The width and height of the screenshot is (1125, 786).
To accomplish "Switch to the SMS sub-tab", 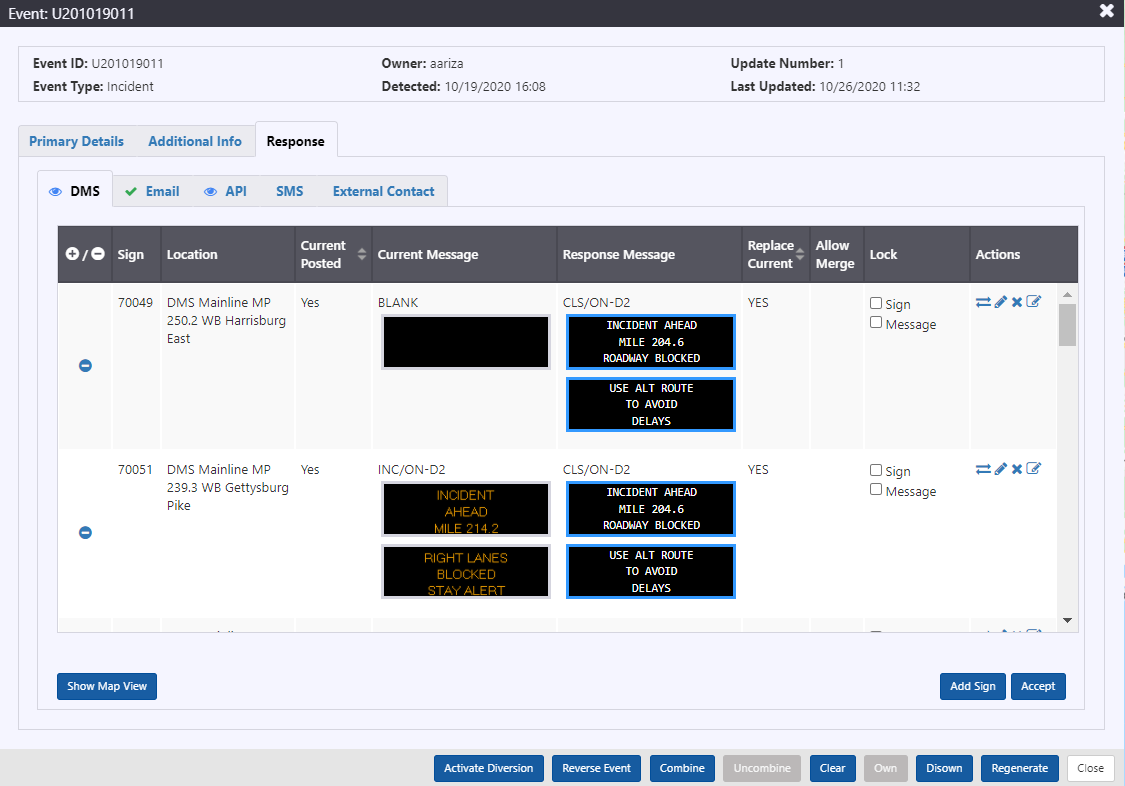I will click(x=290, y=191).
